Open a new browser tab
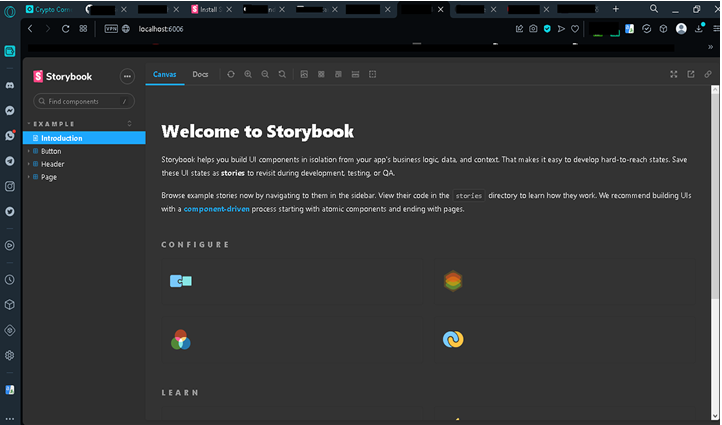The width and height of the screenshot is (722, 425). coord(616,9)
